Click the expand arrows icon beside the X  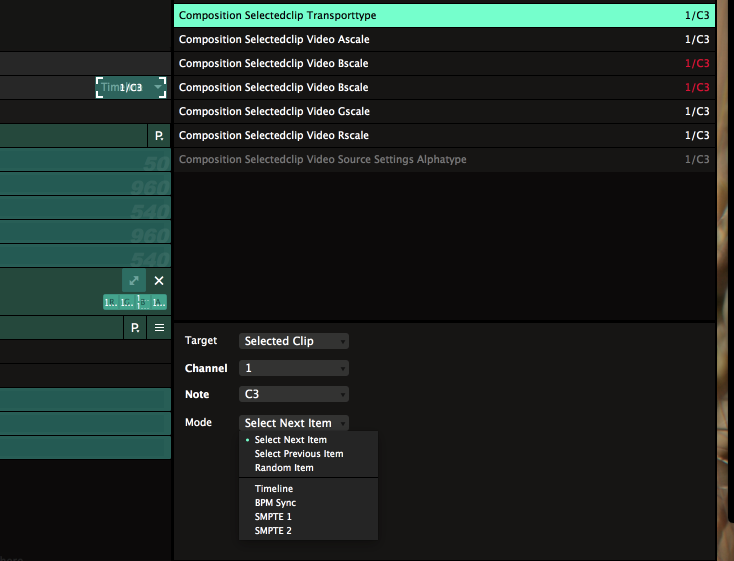[134, 281]
